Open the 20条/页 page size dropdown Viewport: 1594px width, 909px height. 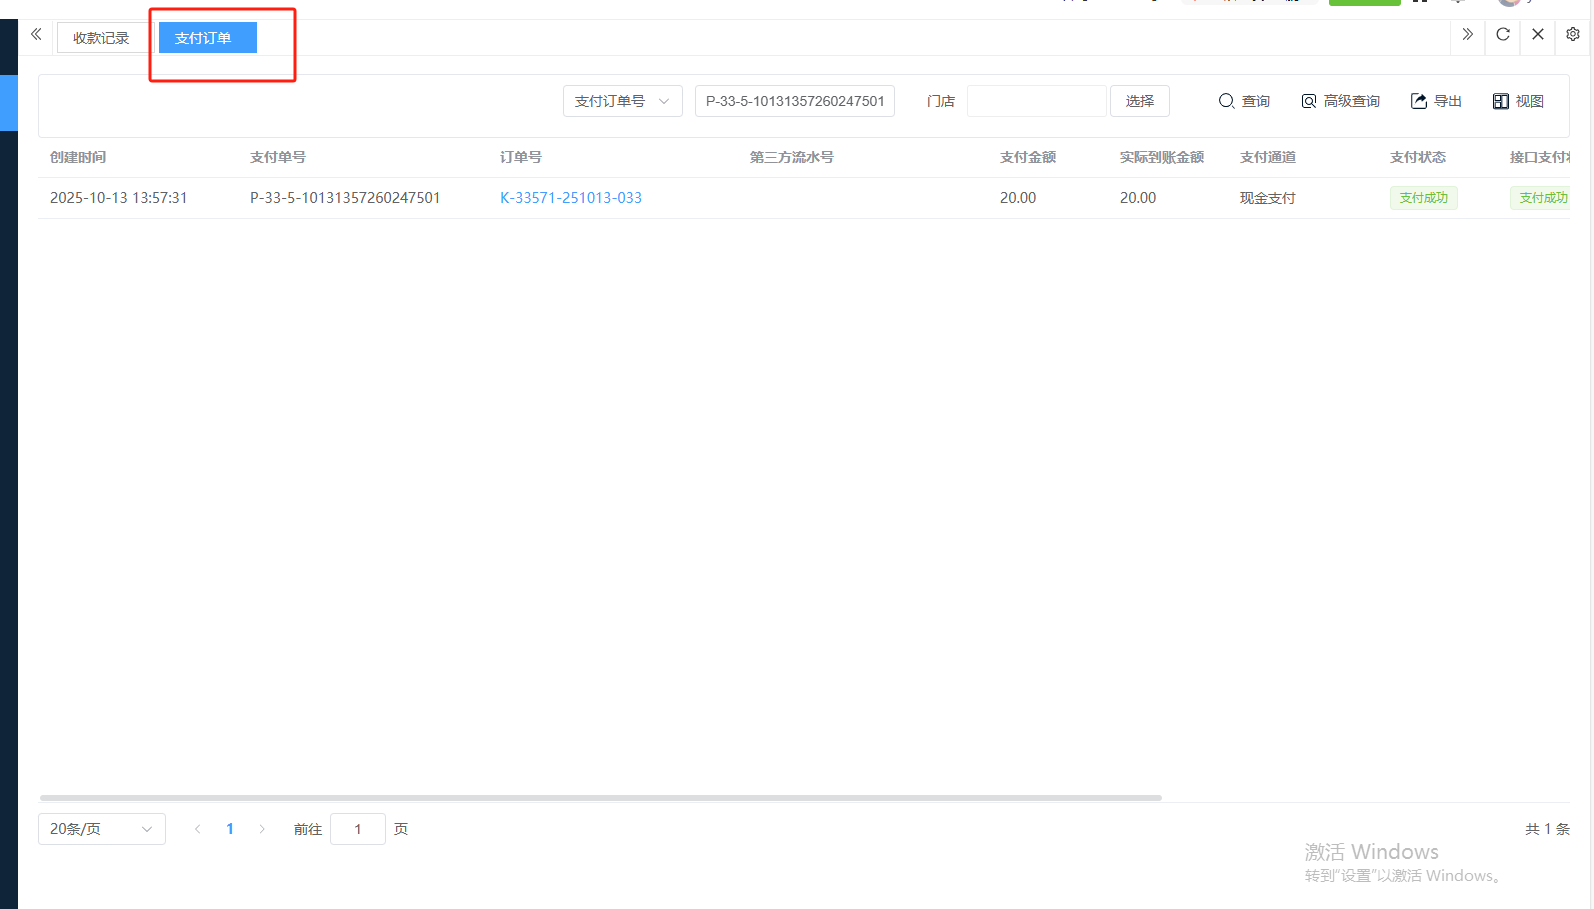[x=101, y=829]
